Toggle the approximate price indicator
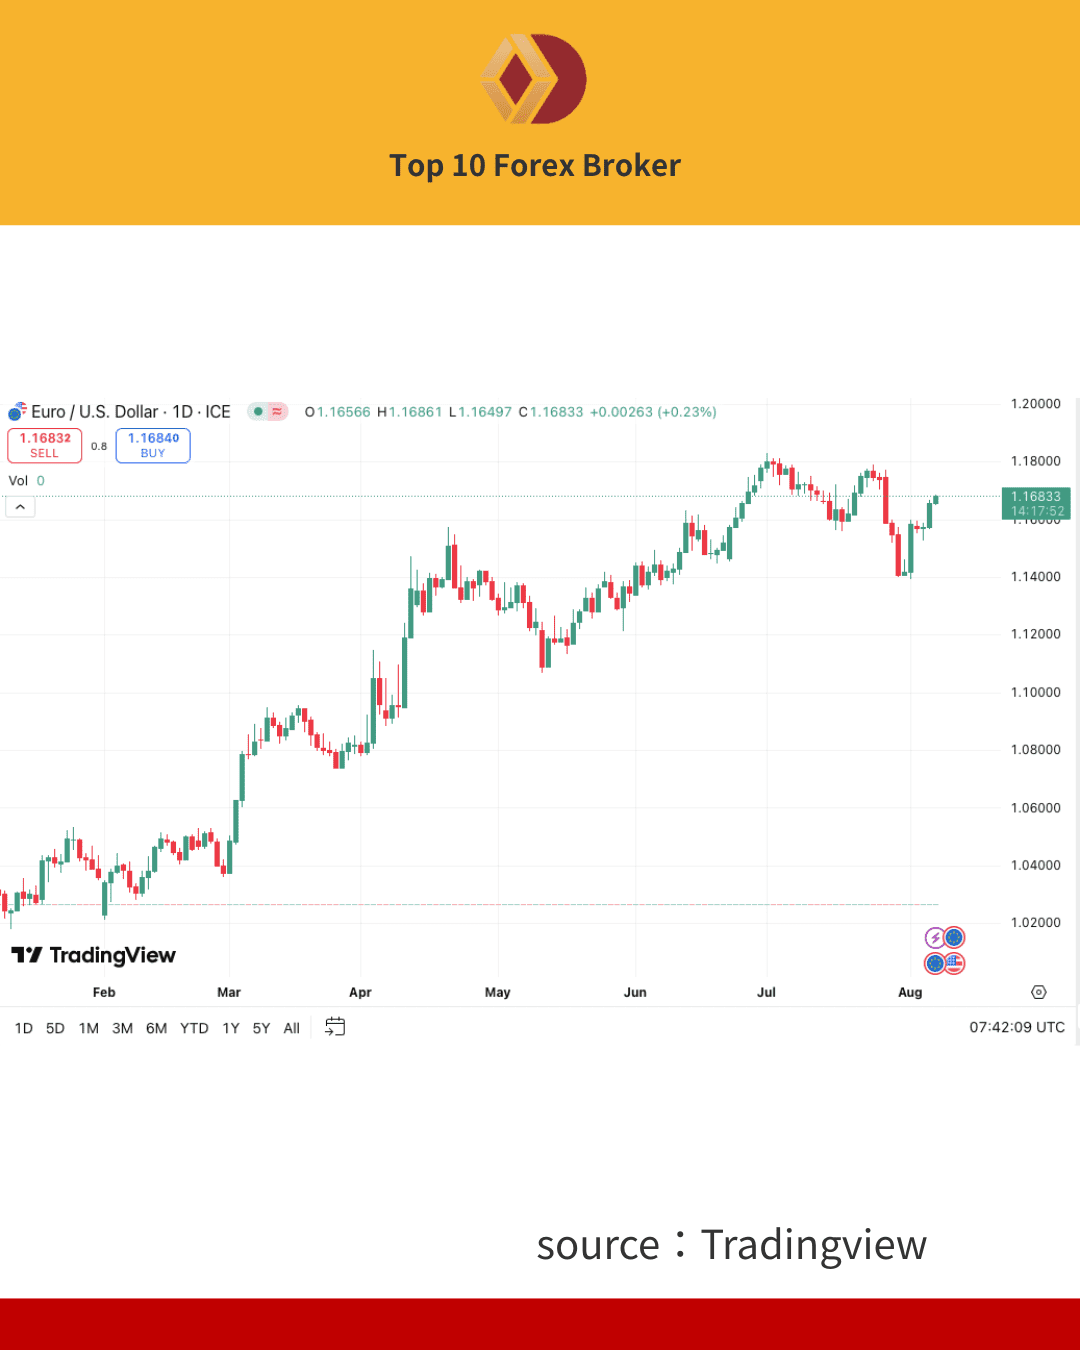Screen dimensions: 1080x1350 pyautogui.click(x=277, y=412)
